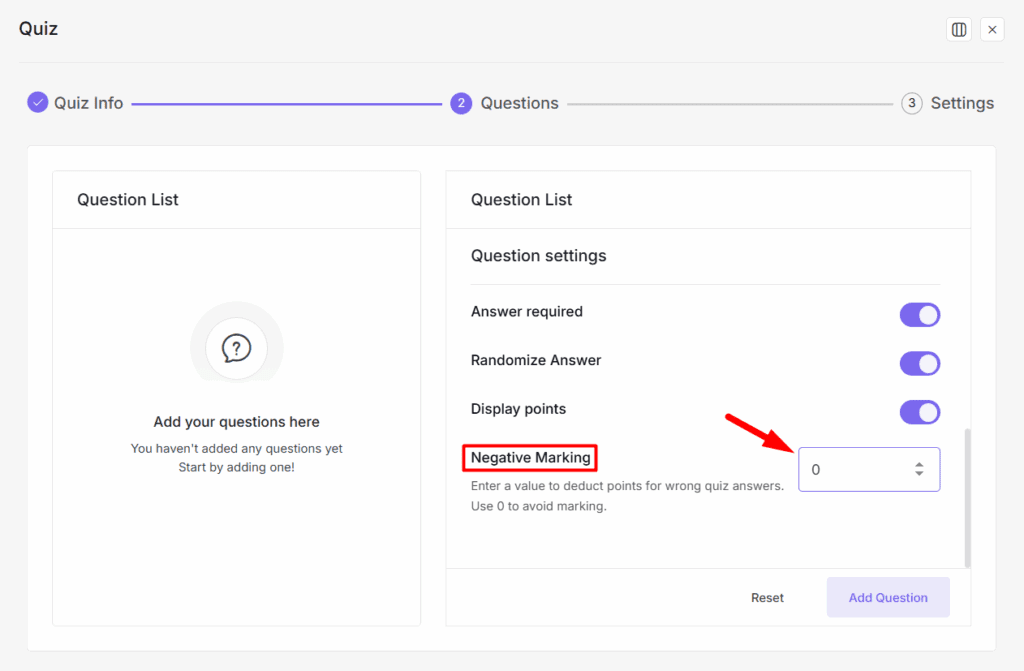The width and height of the screenshot is (1024, 671).
Task: Decrease Negative Marking with the down arrow
Action: [919, 474]
